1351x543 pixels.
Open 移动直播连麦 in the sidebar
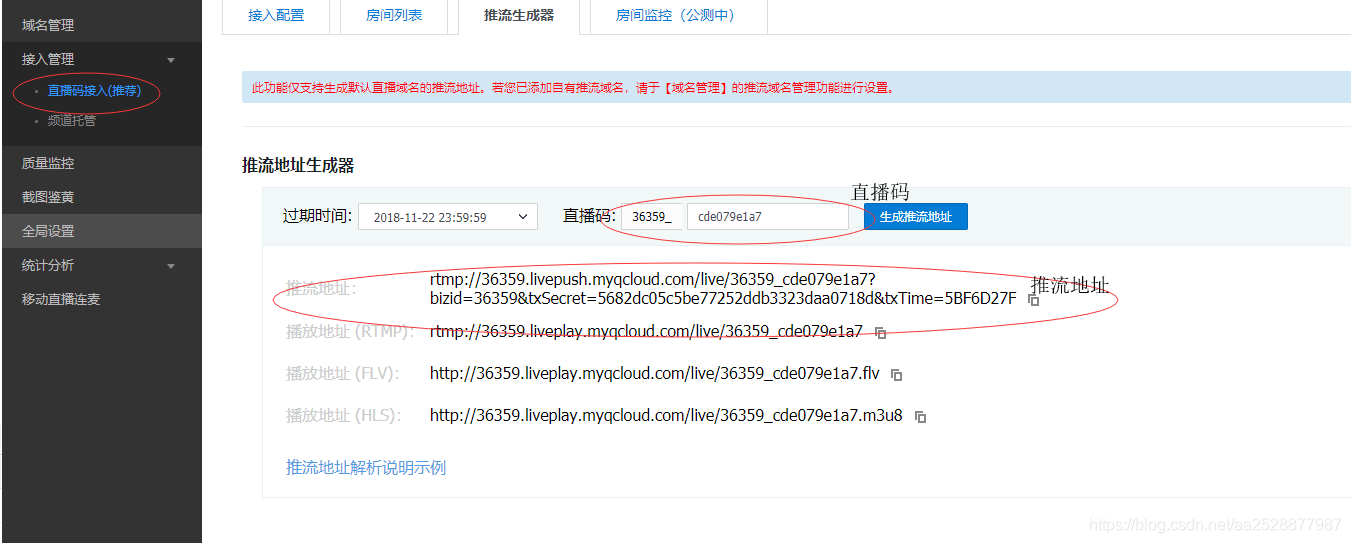click(61, 299)
